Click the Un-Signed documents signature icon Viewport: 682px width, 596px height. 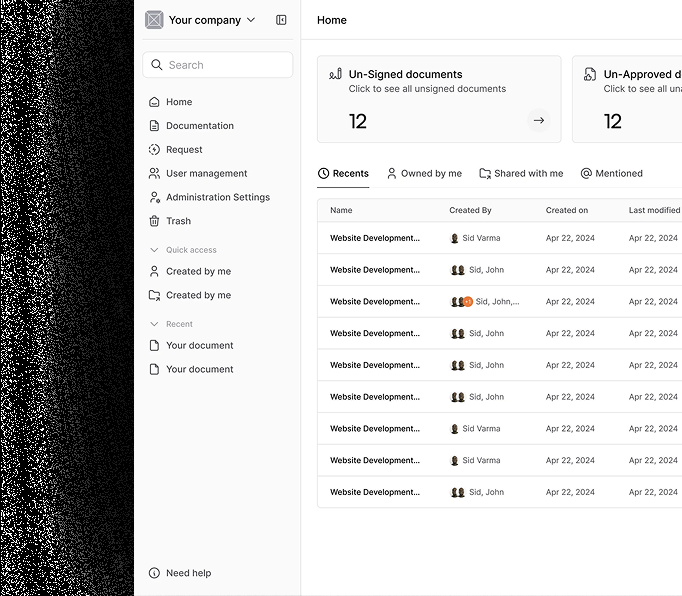(x=335, y=74)
